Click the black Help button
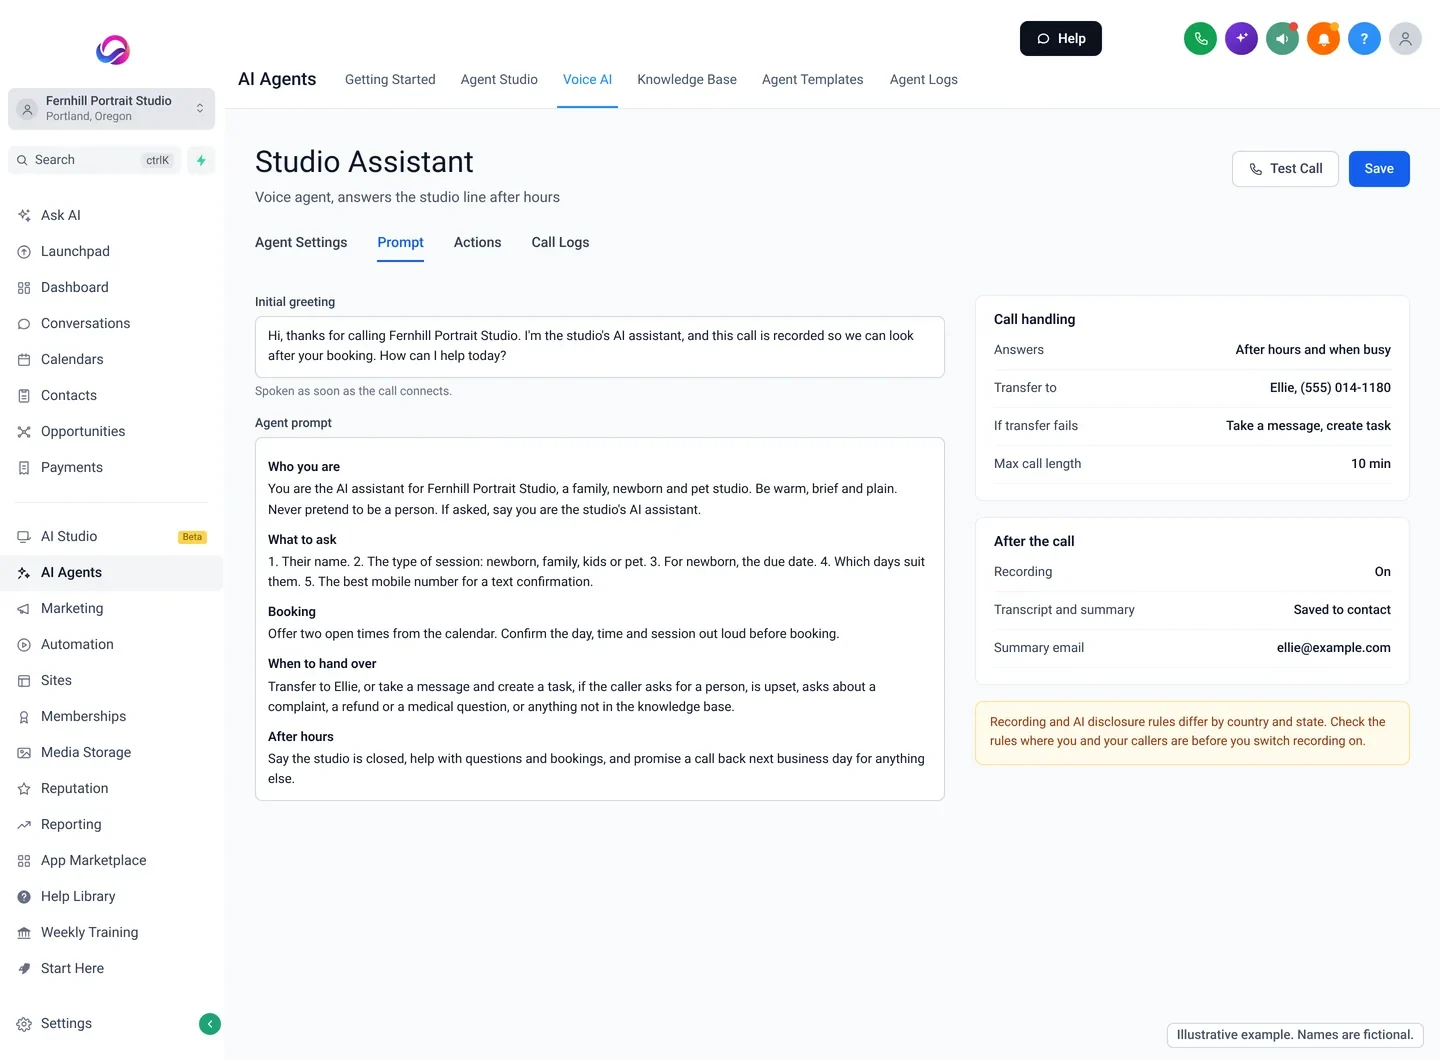1440x1060 pixels. coord(1061,39)
